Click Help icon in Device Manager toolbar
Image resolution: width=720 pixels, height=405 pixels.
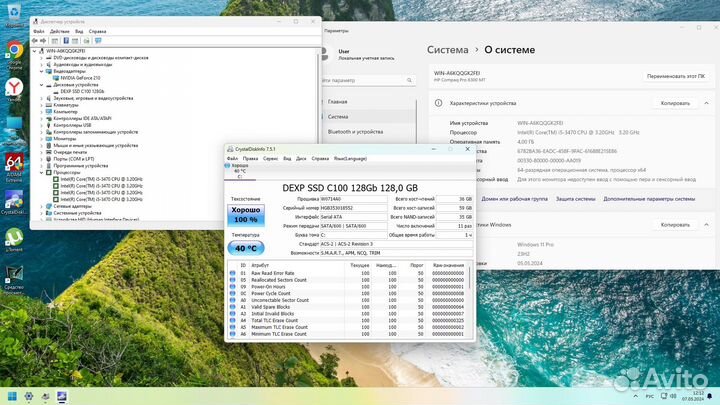click(66, 41)
